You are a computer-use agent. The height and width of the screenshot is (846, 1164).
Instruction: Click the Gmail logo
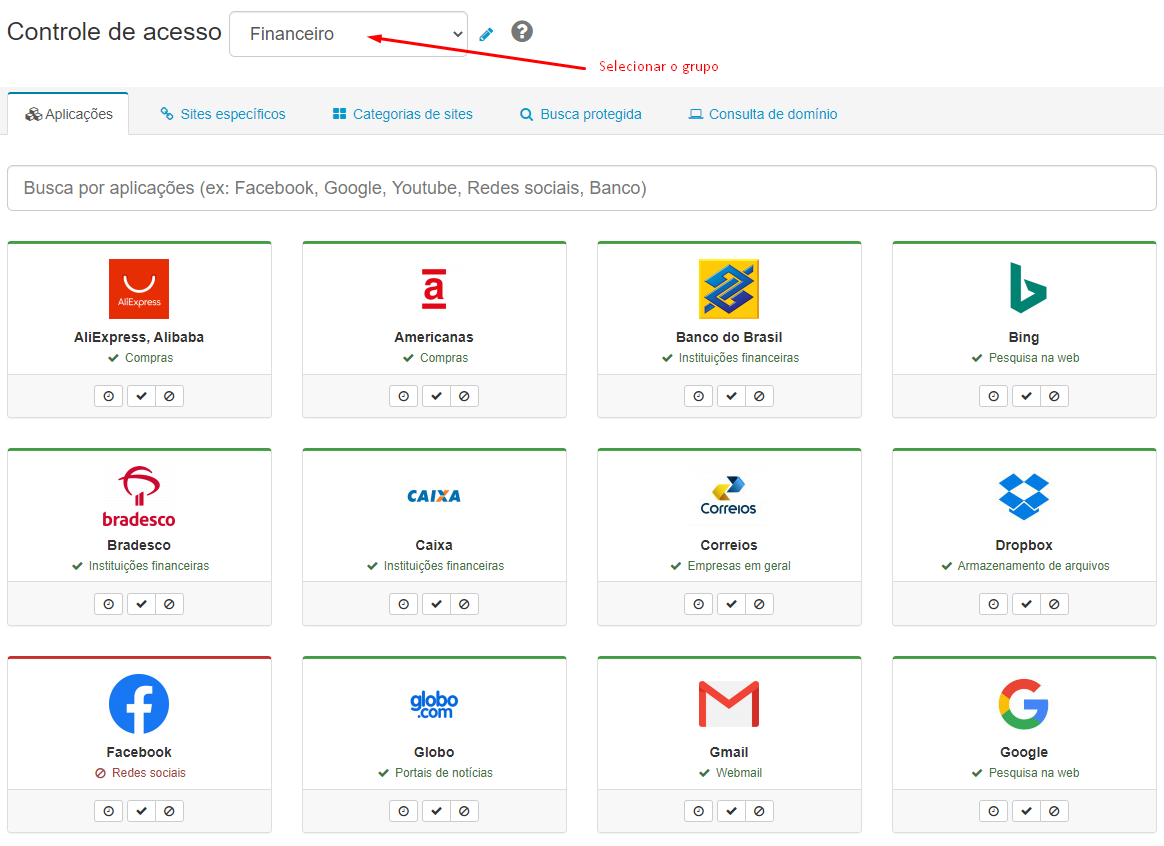729,704
